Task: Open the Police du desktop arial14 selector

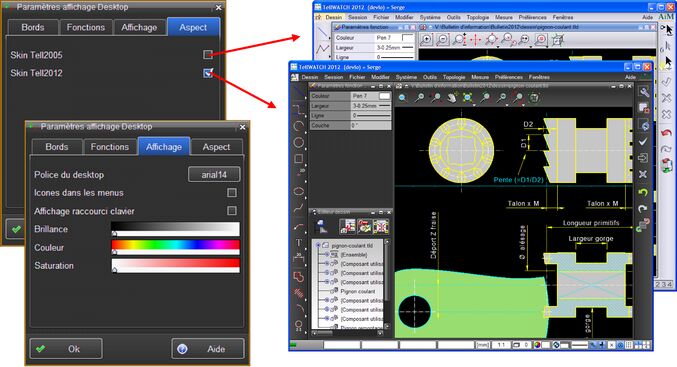Action: pyautogui.click(x=214, y=174)
